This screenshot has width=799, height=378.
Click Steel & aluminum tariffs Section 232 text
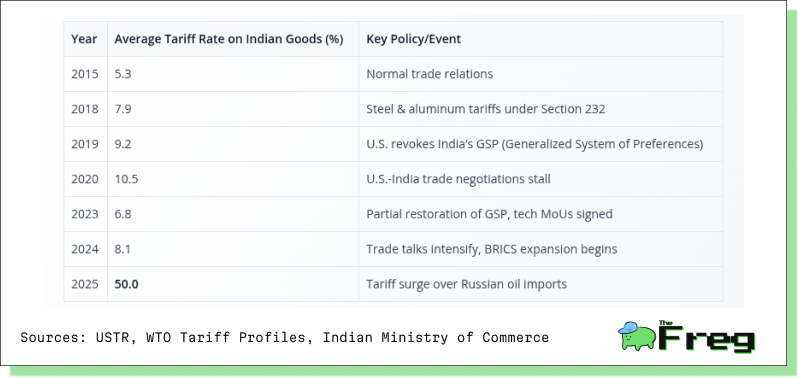point(486,109)
